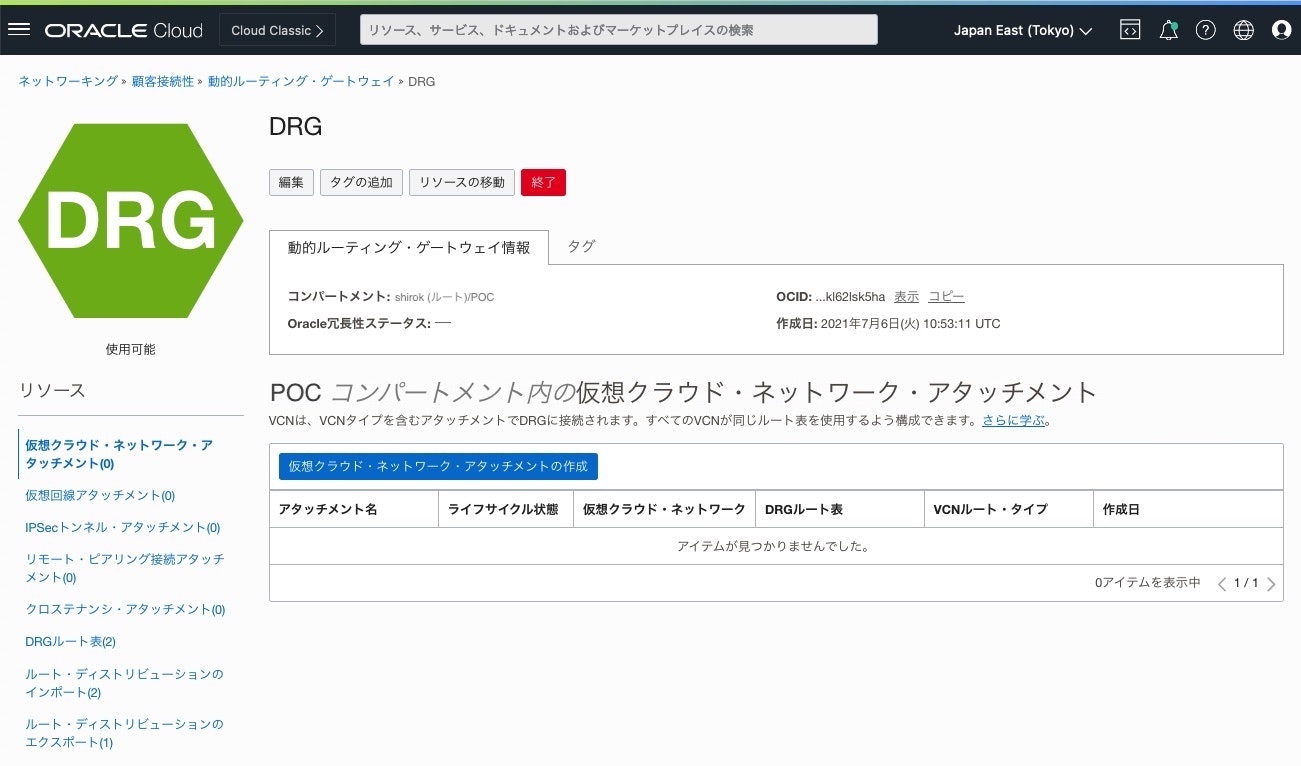This screenshot has width=1301, height=766.
Task: Focus the resource search field
Action: click(619, 30)
